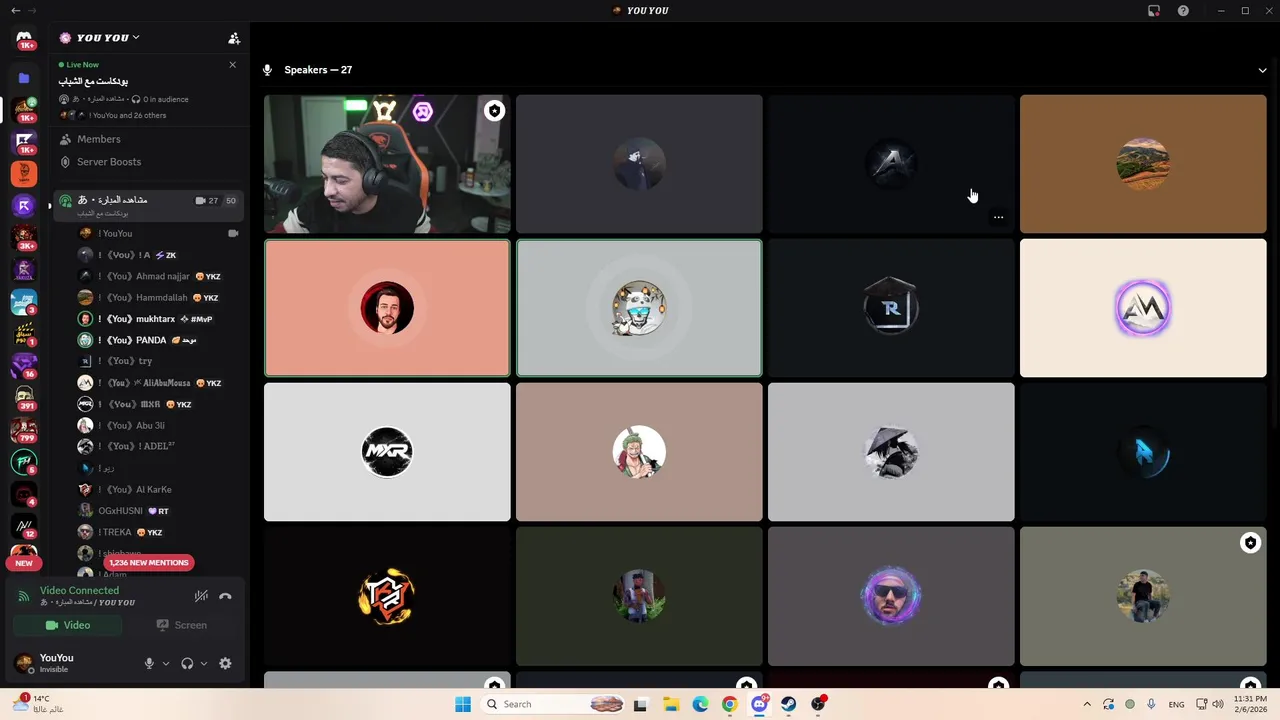Viewport: 1280px width, 720px height.
Task: Select the MXR logo speaker tile
Action: click(x=387, y=452)
